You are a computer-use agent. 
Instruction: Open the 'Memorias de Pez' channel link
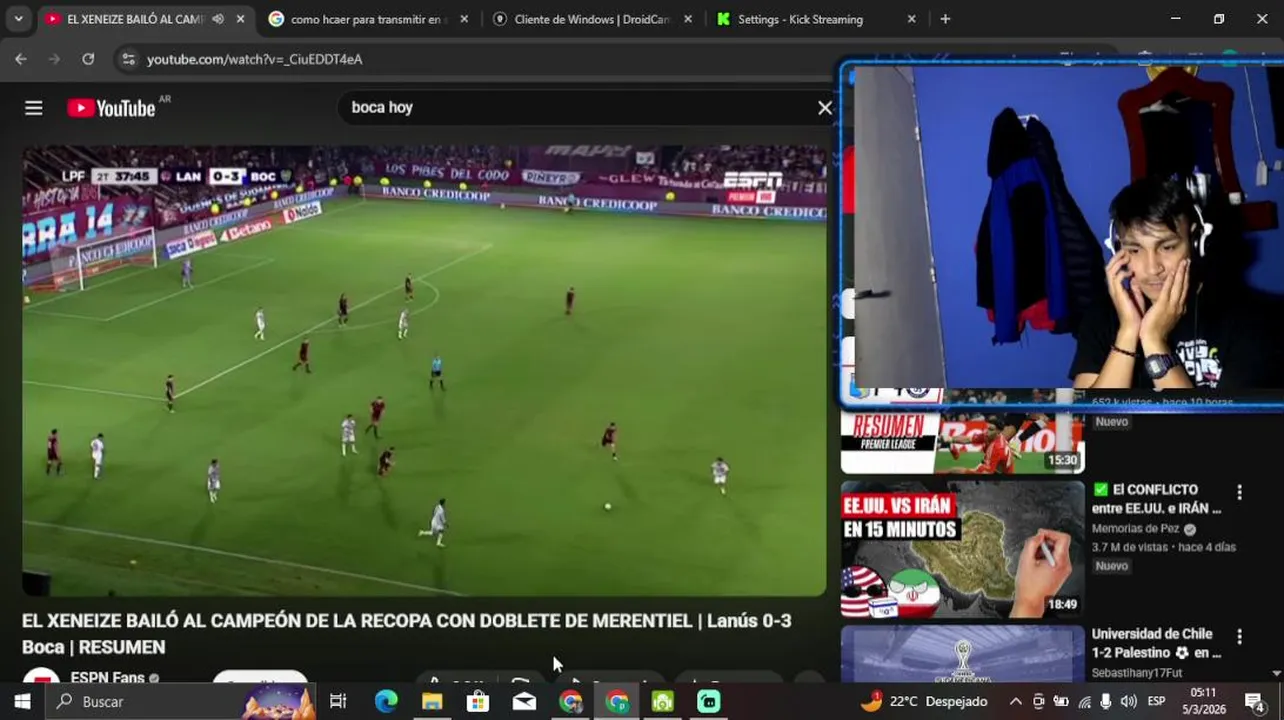pyautogui.click(x=1135, y=528)
